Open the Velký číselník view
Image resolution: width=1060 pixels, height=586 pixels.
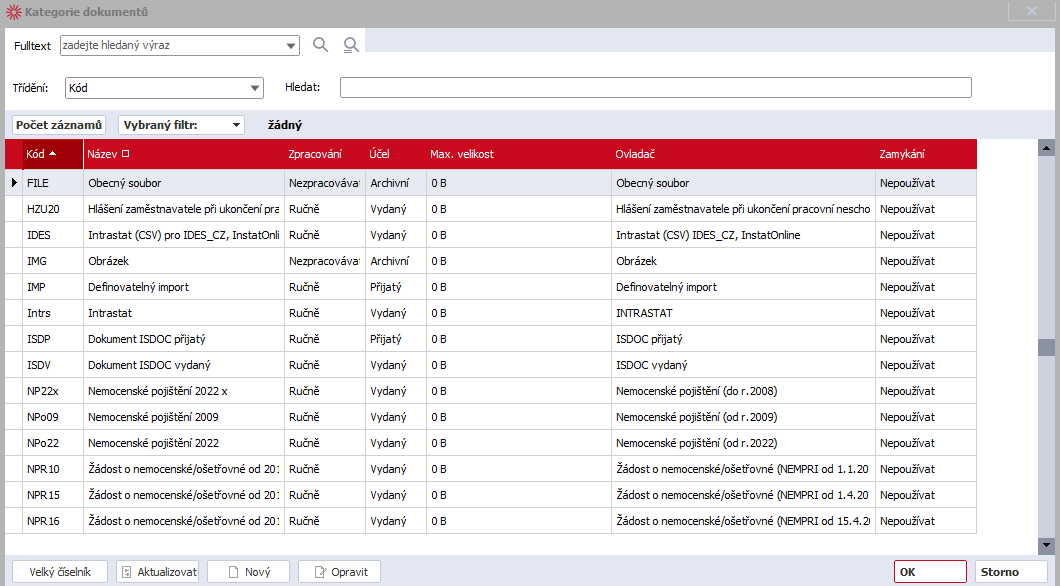[59, 572]
